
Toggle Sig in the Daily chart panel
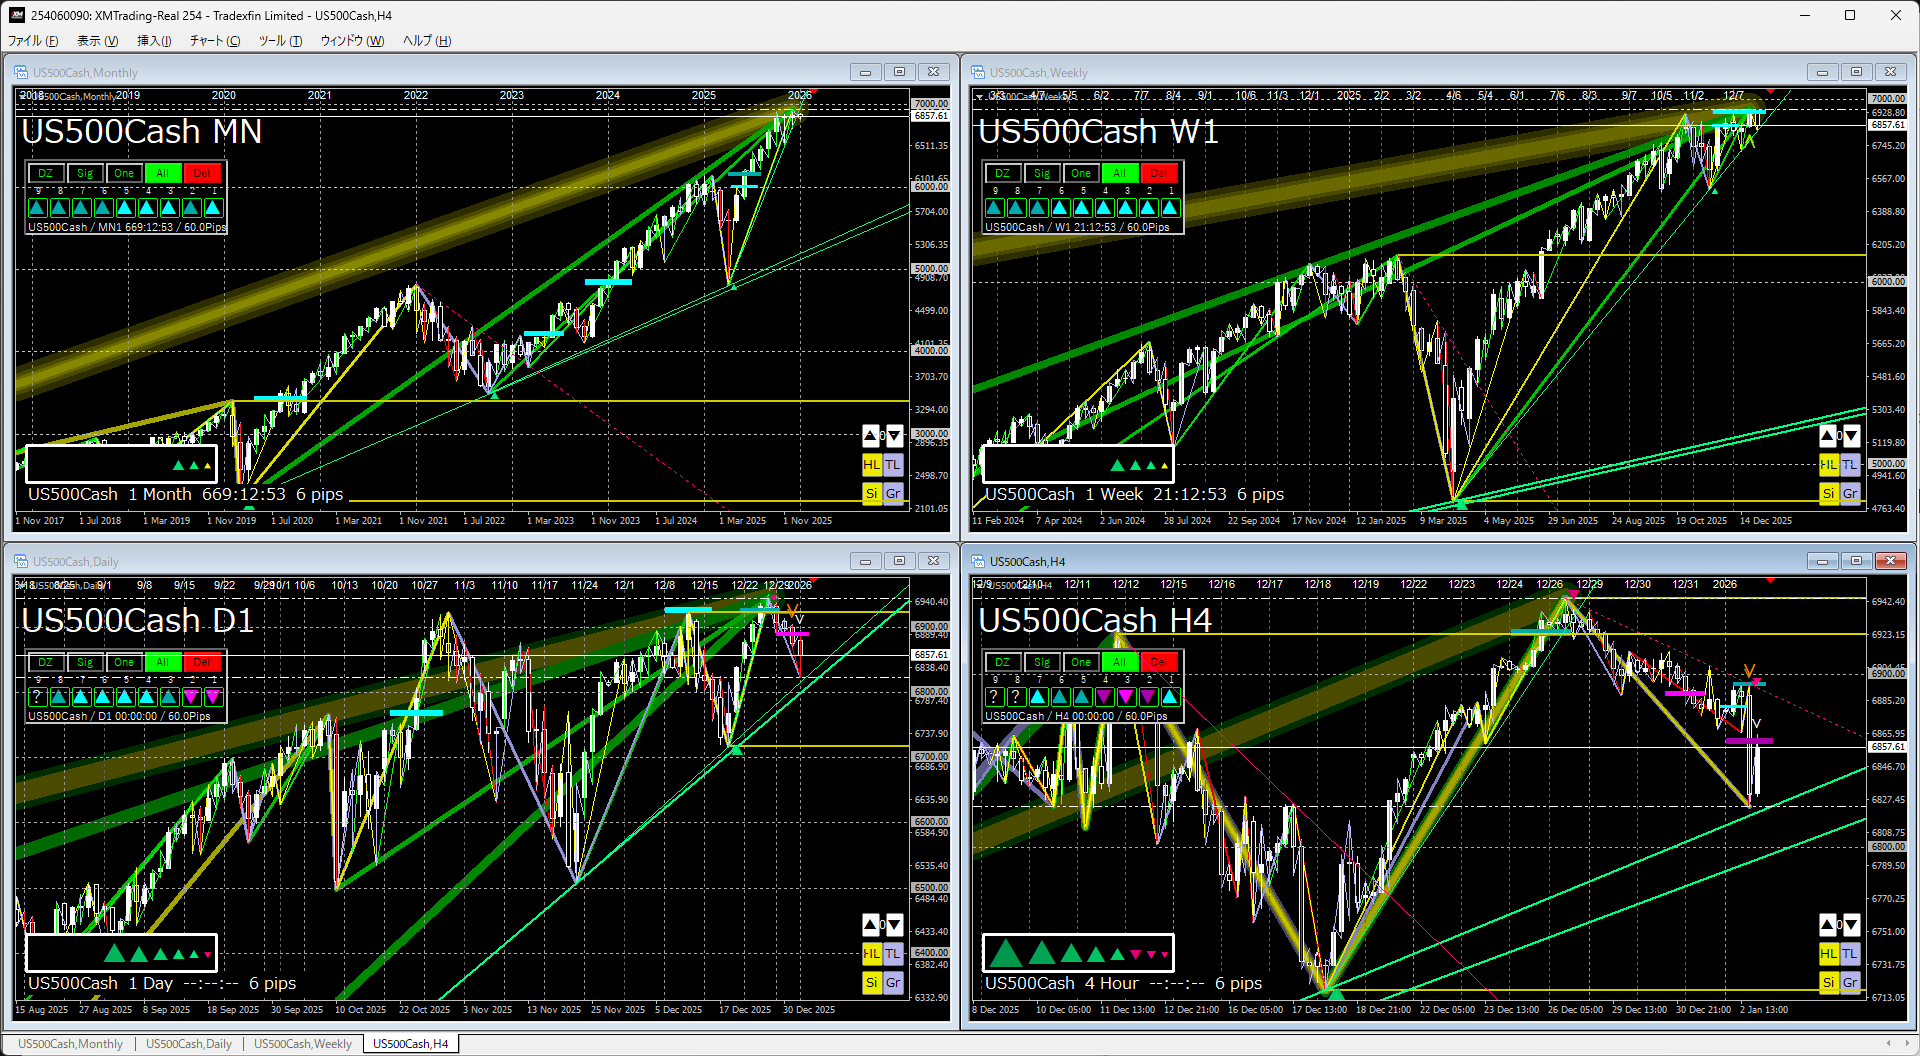pos(85,662)
